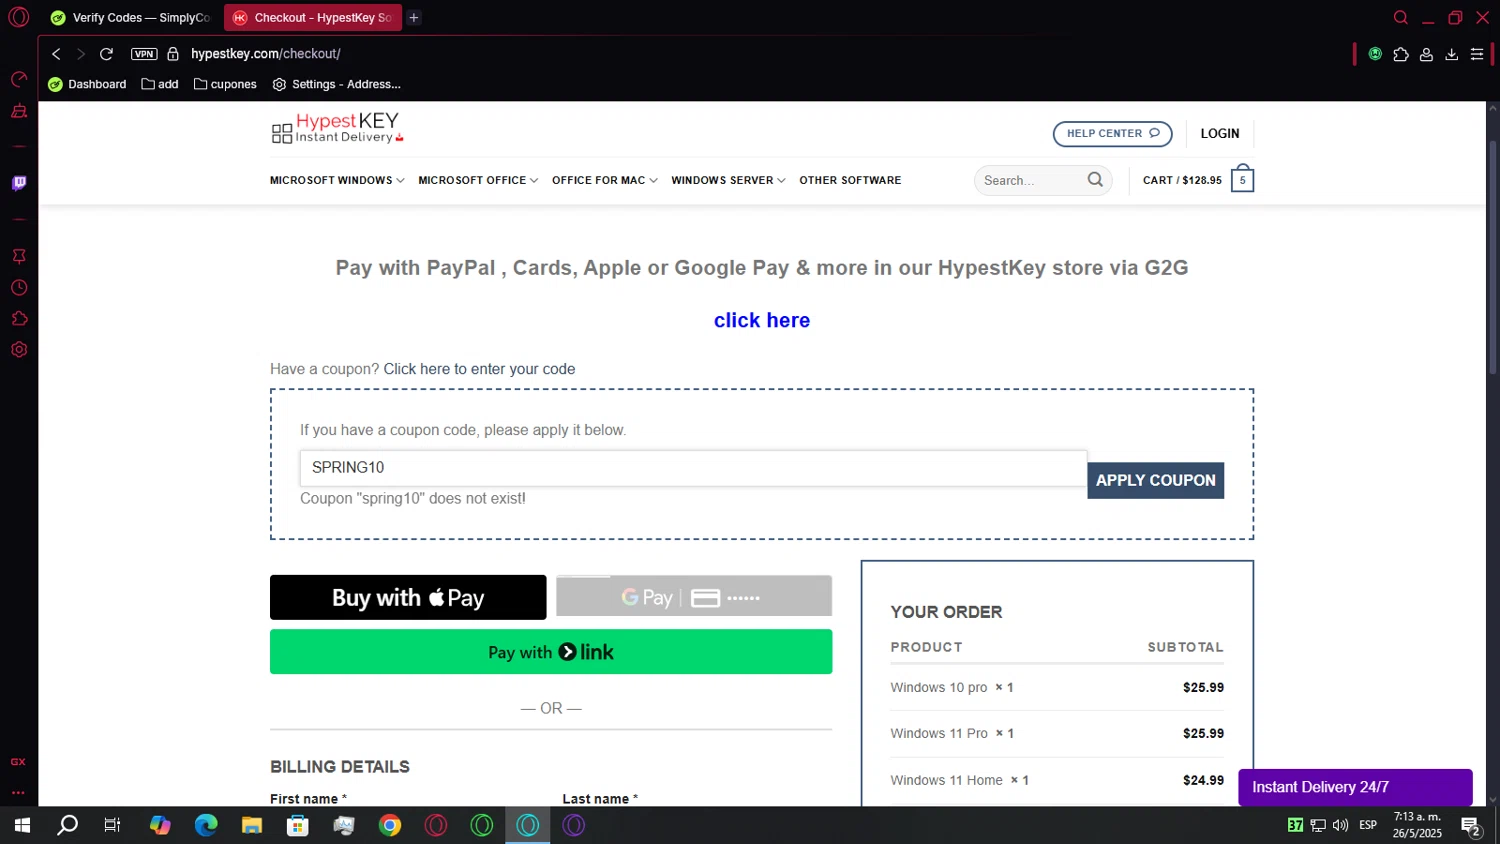Screen dimensions: 1500x844
Task: Select the Checkout - HypestKey tab
Action: [x=312, y=17]
